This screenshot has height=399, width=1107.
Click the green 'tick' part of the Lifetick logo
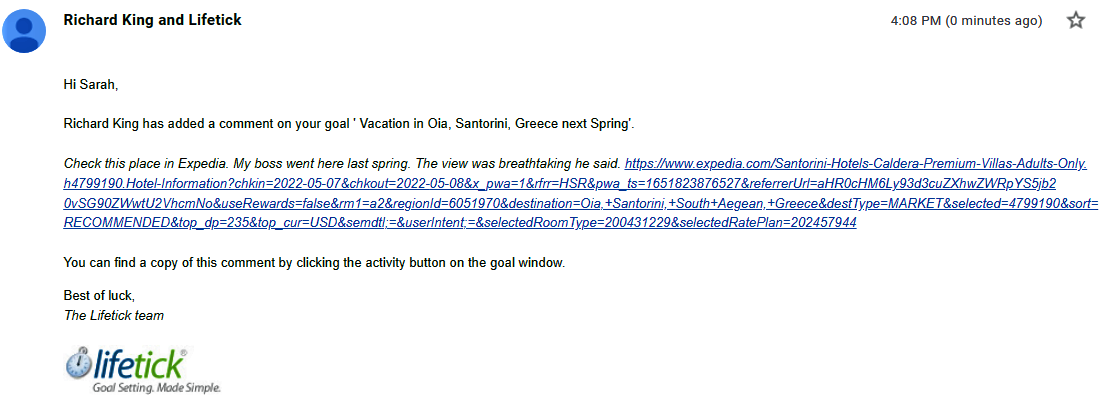[x=158, y=363]
